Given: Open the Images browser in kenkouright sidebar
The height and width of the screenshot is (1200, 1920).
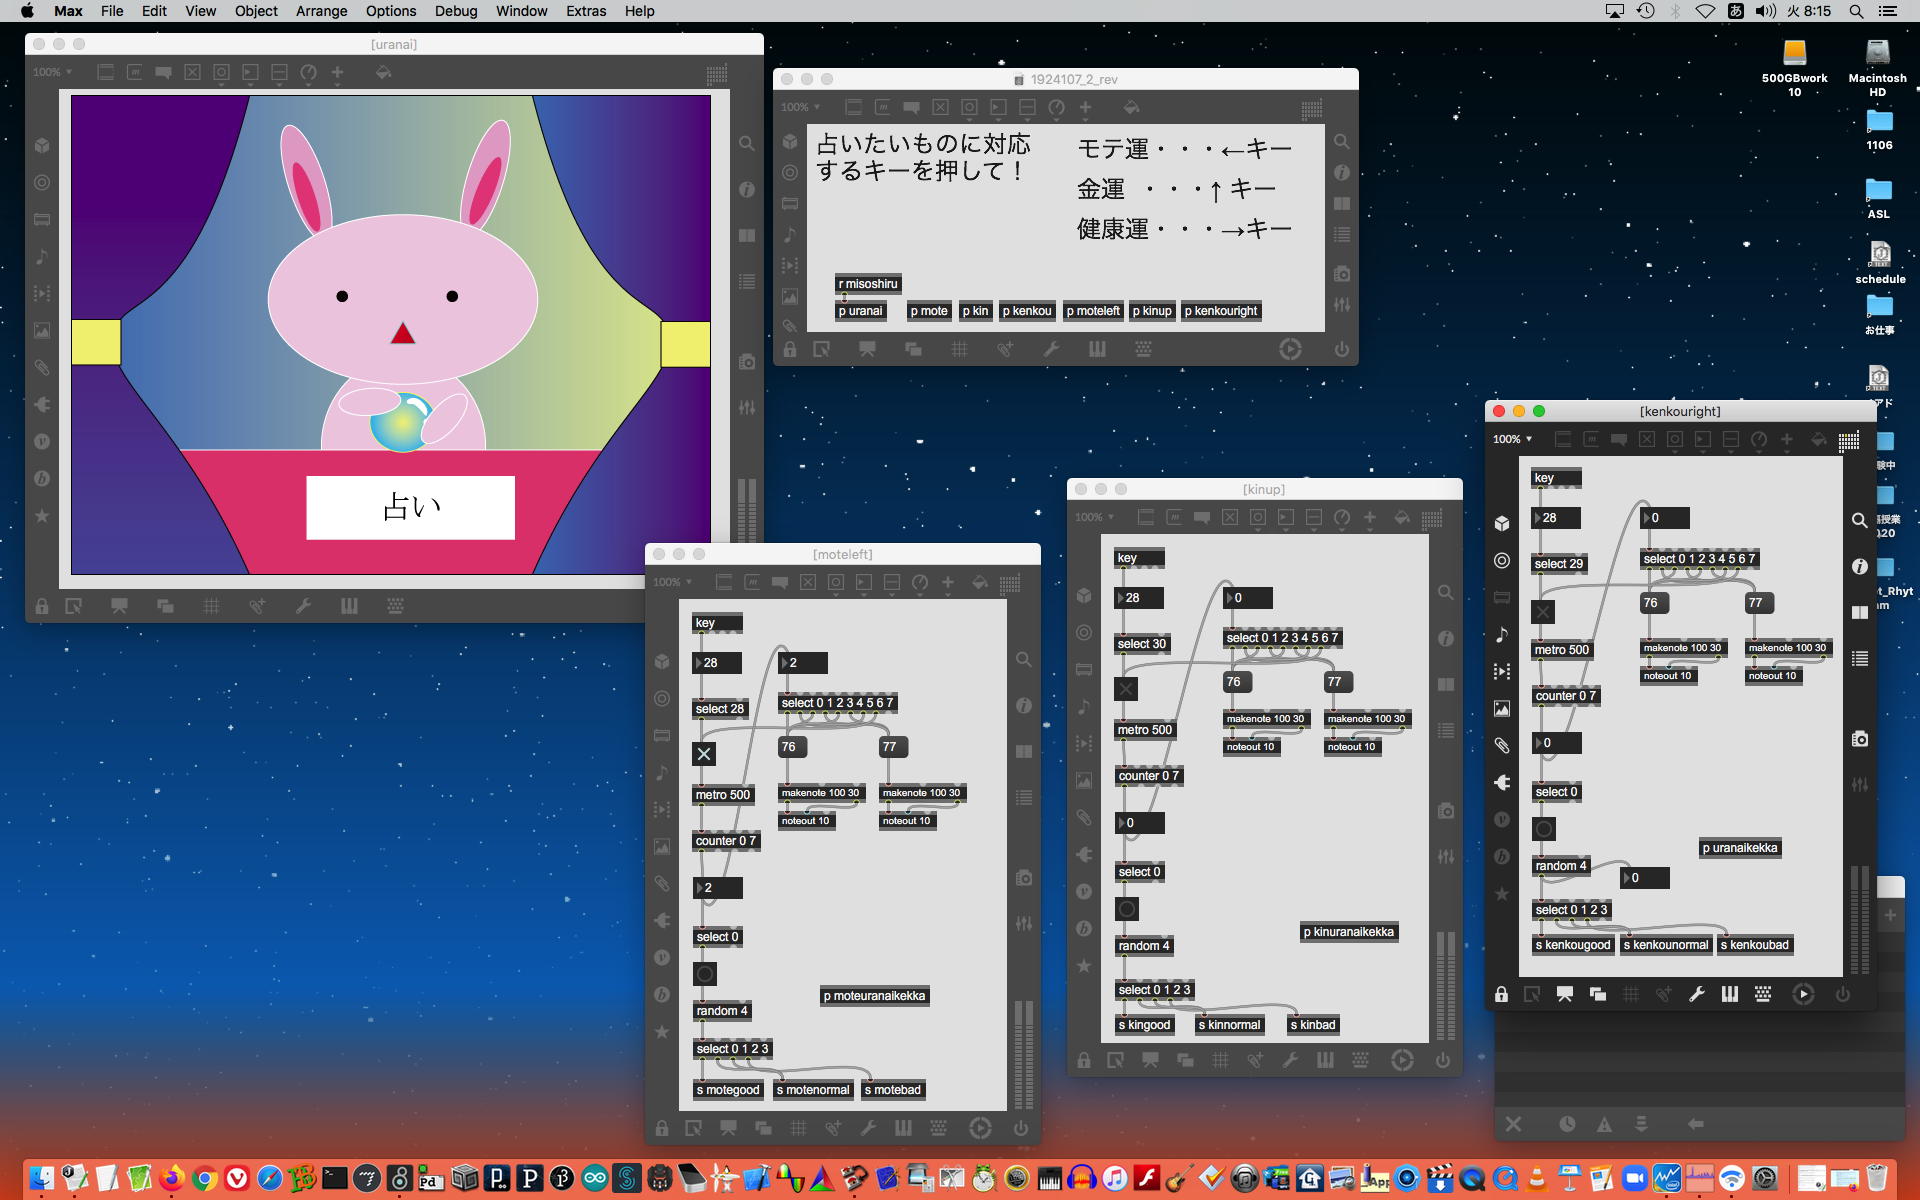Looking at the screenshot, I should point(1502,709).
